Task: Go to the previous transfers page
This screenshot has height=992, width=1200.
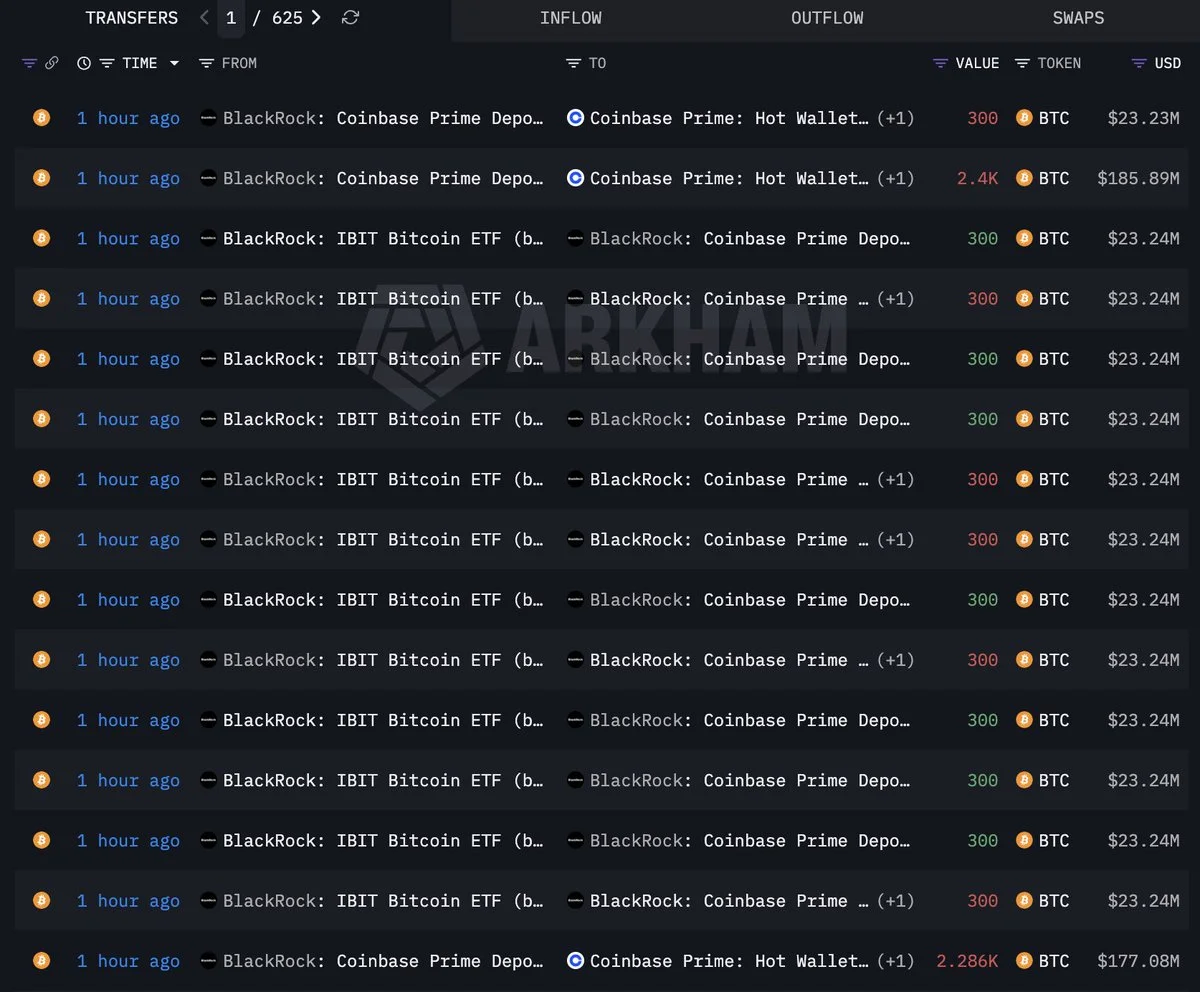Action: 204,17
